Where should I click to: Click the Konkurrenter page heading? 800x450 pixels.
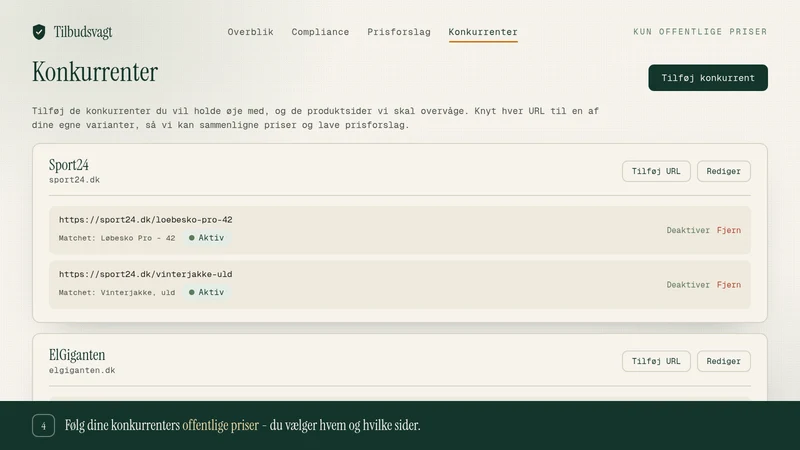coord(95,72)
